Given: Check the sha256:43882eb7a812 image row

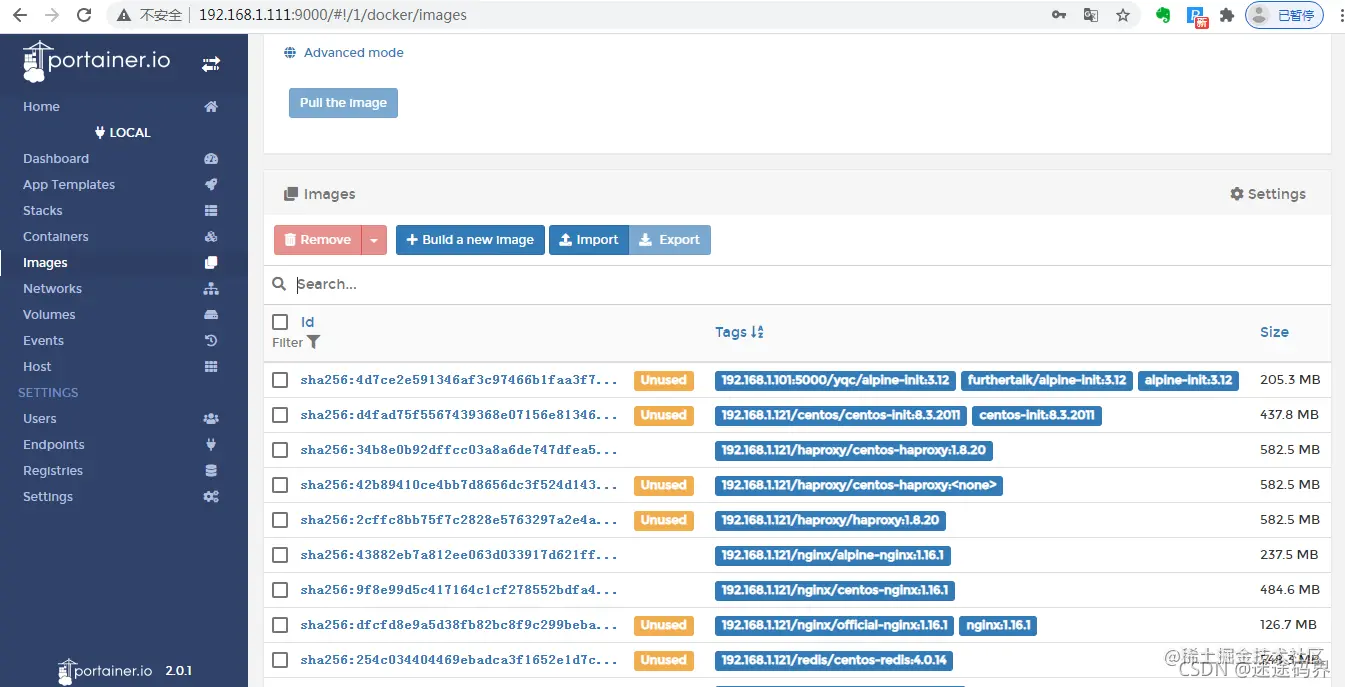Looking at the screenshot, I should 280,555.
